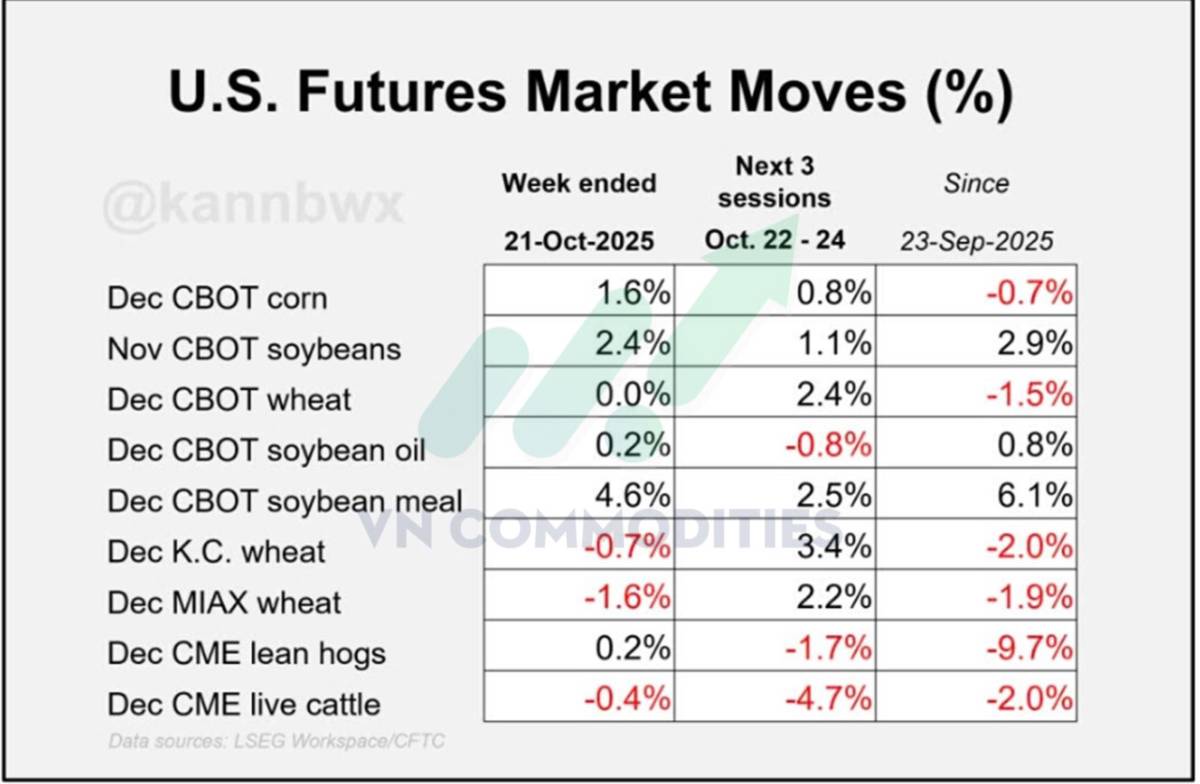This screenshot has width=1200, height=784.
Task: Click the Dec K.C. wheat row label
Action: click(217, 551)
